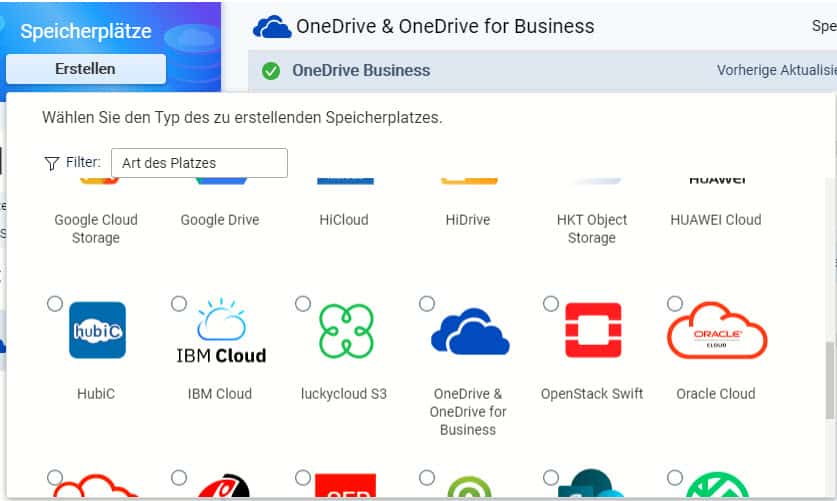Image resolution: width=837 pixels, height=501 pixels.
Task: Select radio button below luckycloud S3 row
Action: click(303, 477)
